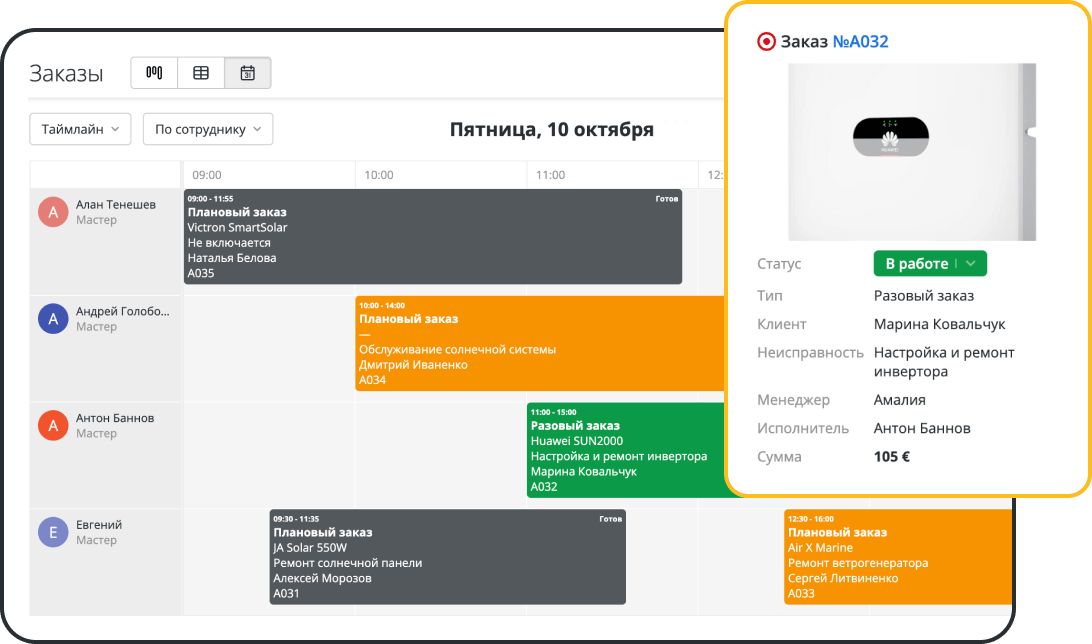Click Андрей Голобо... avatar icon
This screenshot has height=644, width=1092.
point(53,319)
